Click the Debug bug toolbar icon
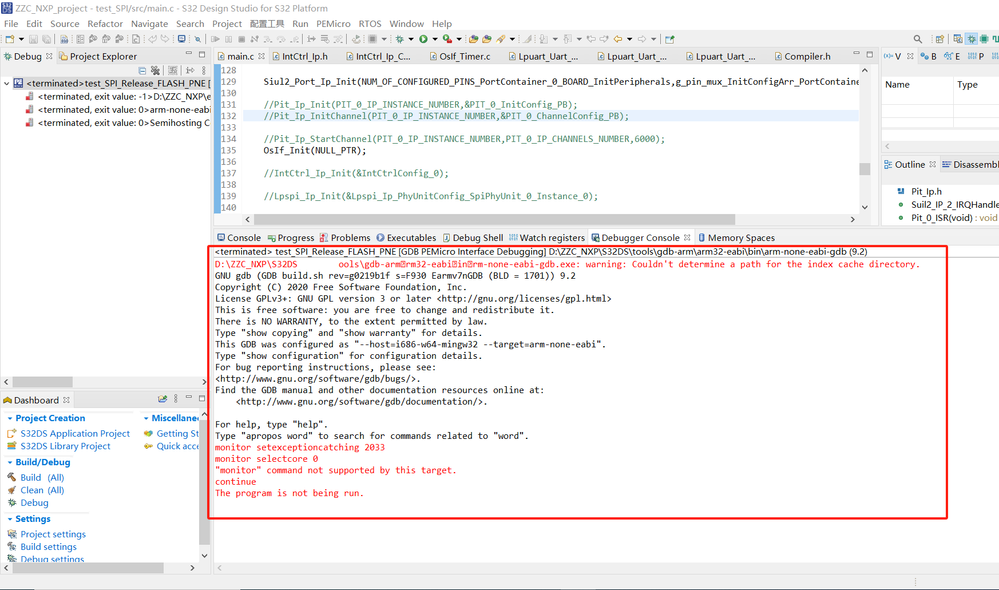Screen dimensions: 999x590 [399, 39]
